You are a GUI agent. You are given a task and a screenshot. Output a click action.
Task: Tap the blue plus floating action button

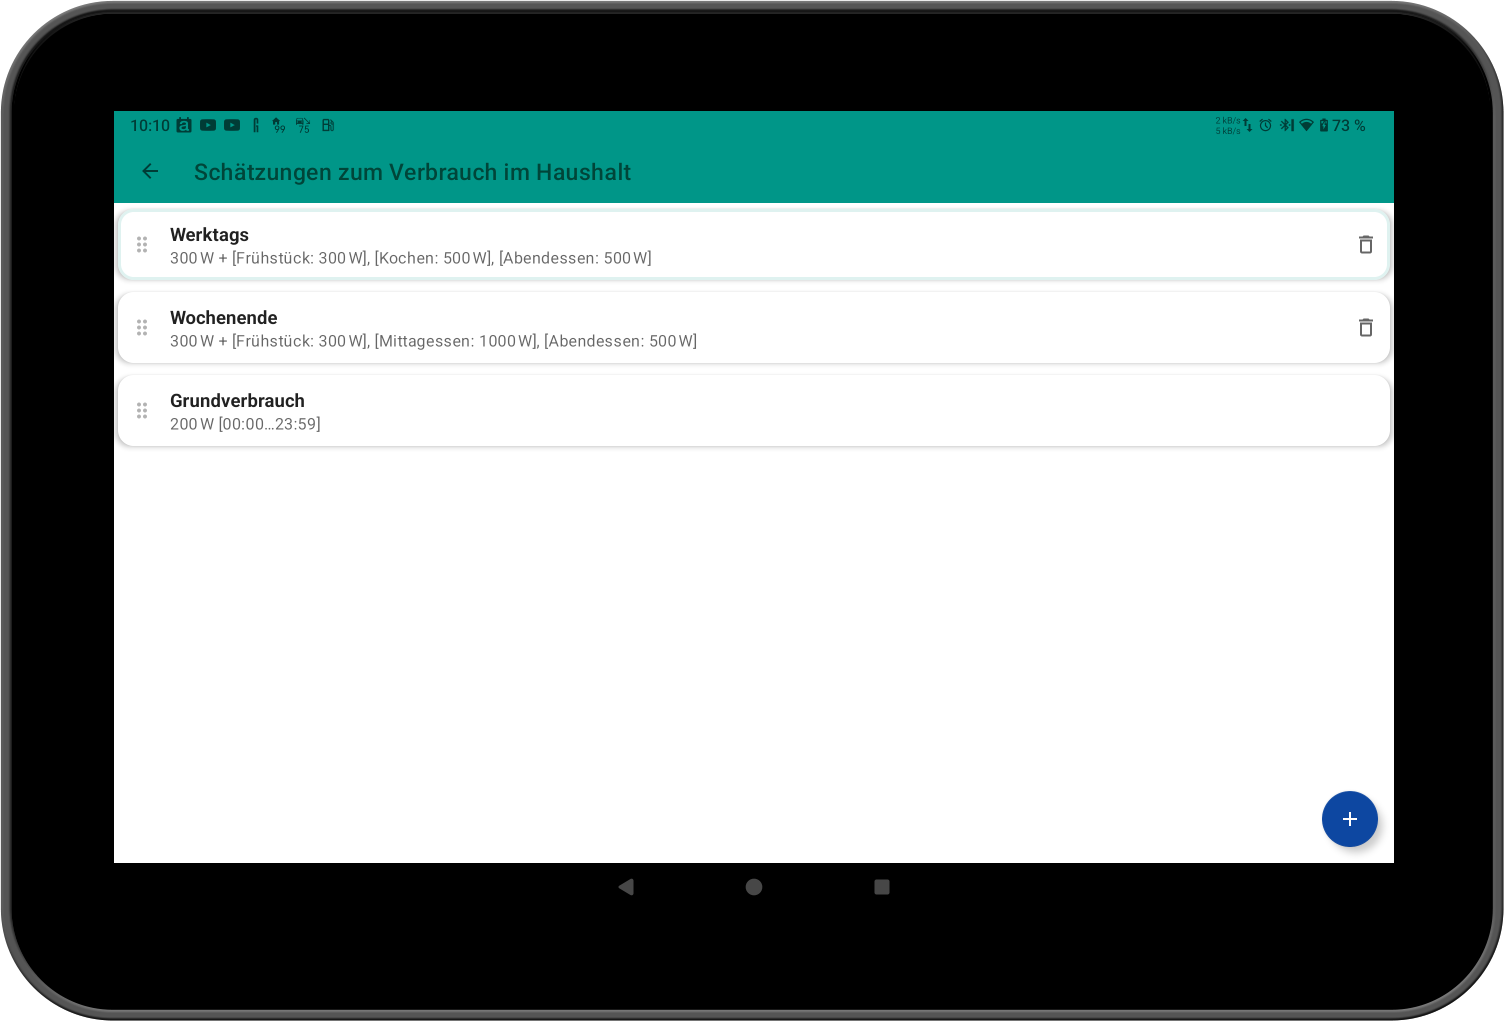(x=1350, y=819)
